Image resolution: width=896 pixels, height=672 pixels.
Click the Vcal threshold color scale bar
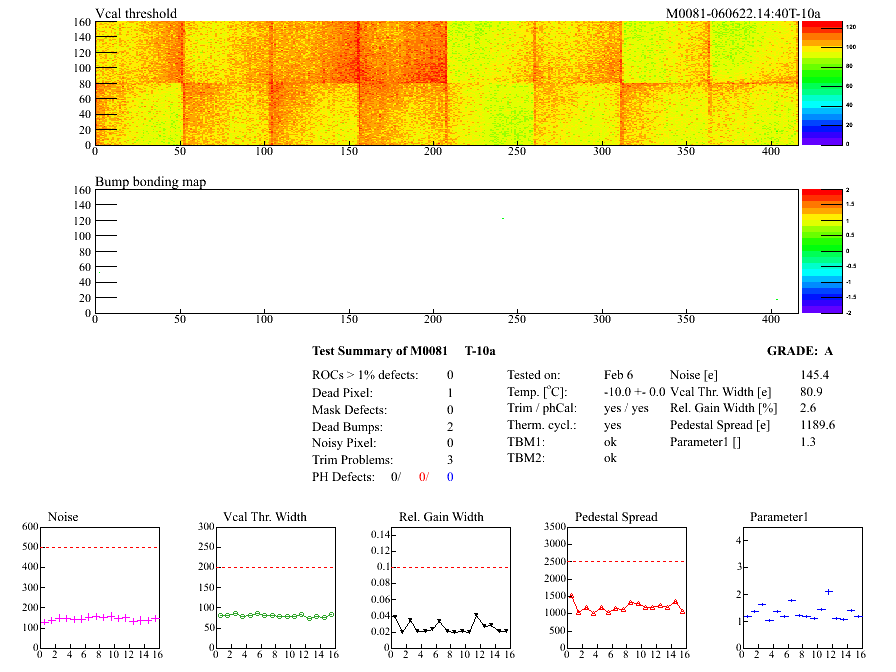click(x=815, y=83)
